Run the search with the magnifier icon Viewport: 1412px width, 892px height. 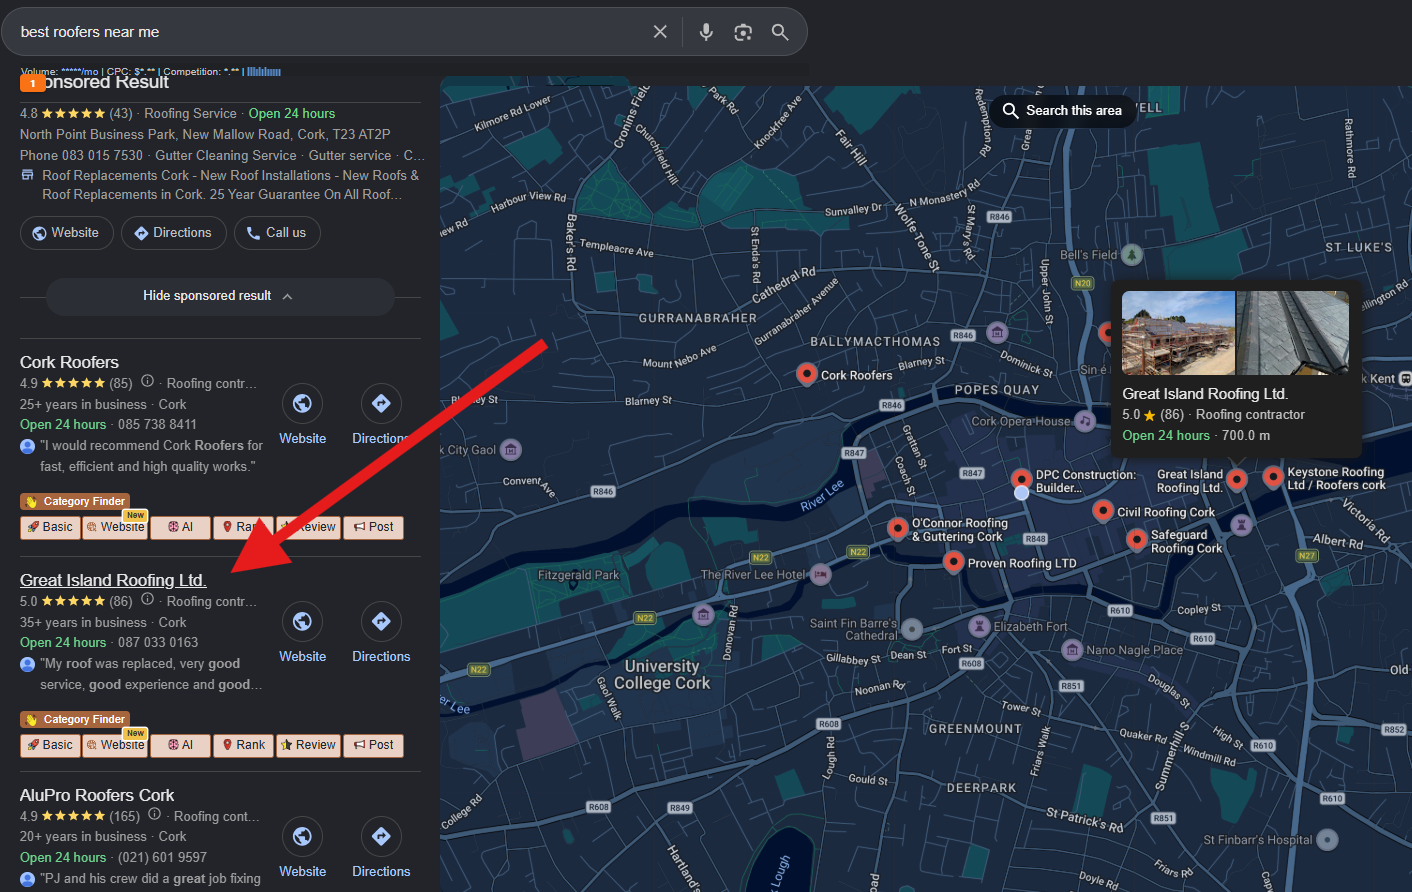coord(780,32)
